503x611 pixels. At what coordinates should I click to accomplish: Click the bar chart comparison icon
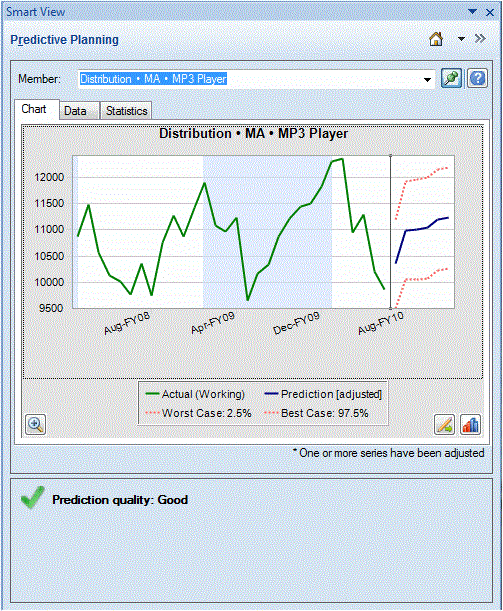pyautogui.click(x=470, y=424)
